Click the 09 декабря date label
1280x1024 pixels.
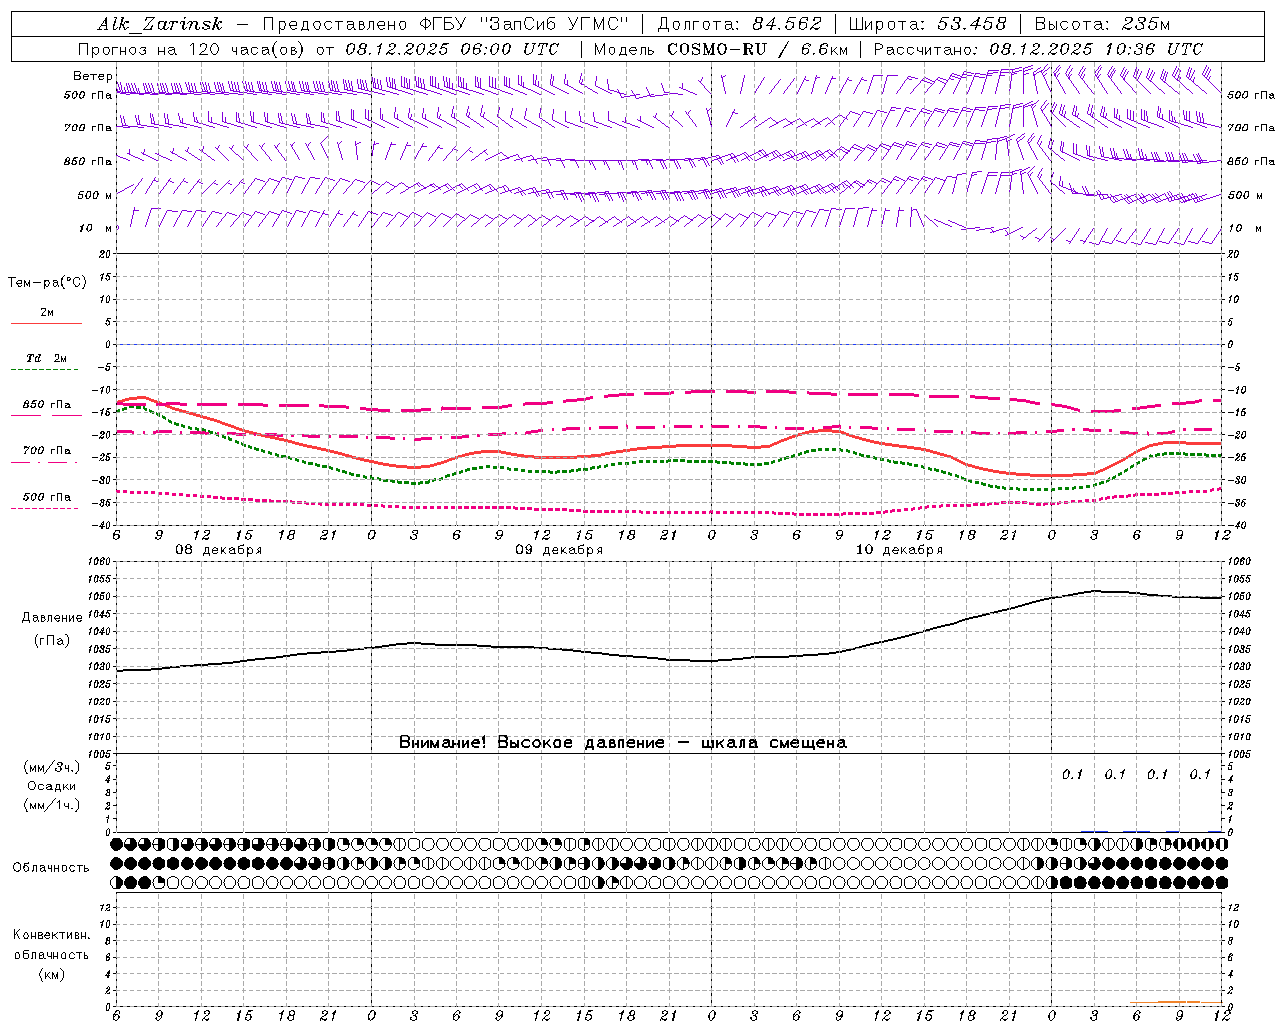coord(559,550)
